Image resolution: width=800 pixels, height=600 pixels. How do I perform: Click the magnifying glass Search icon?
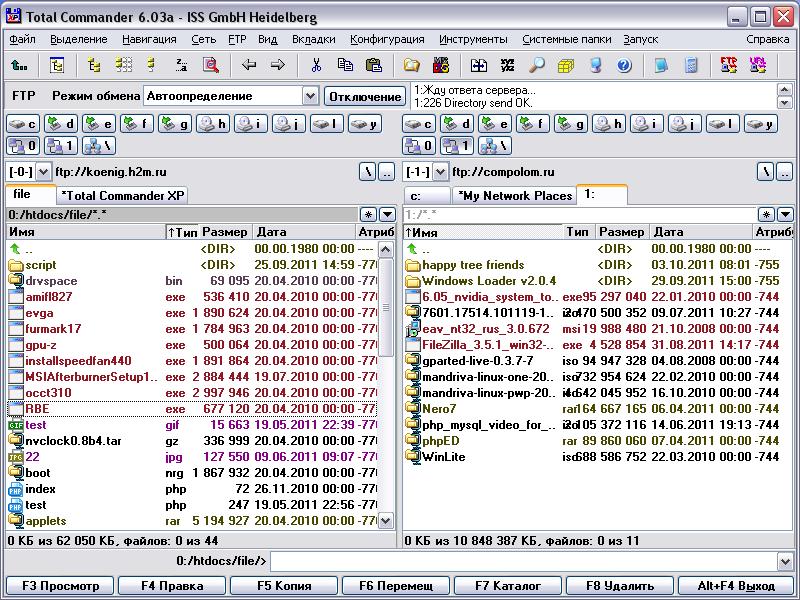point(537,65)
